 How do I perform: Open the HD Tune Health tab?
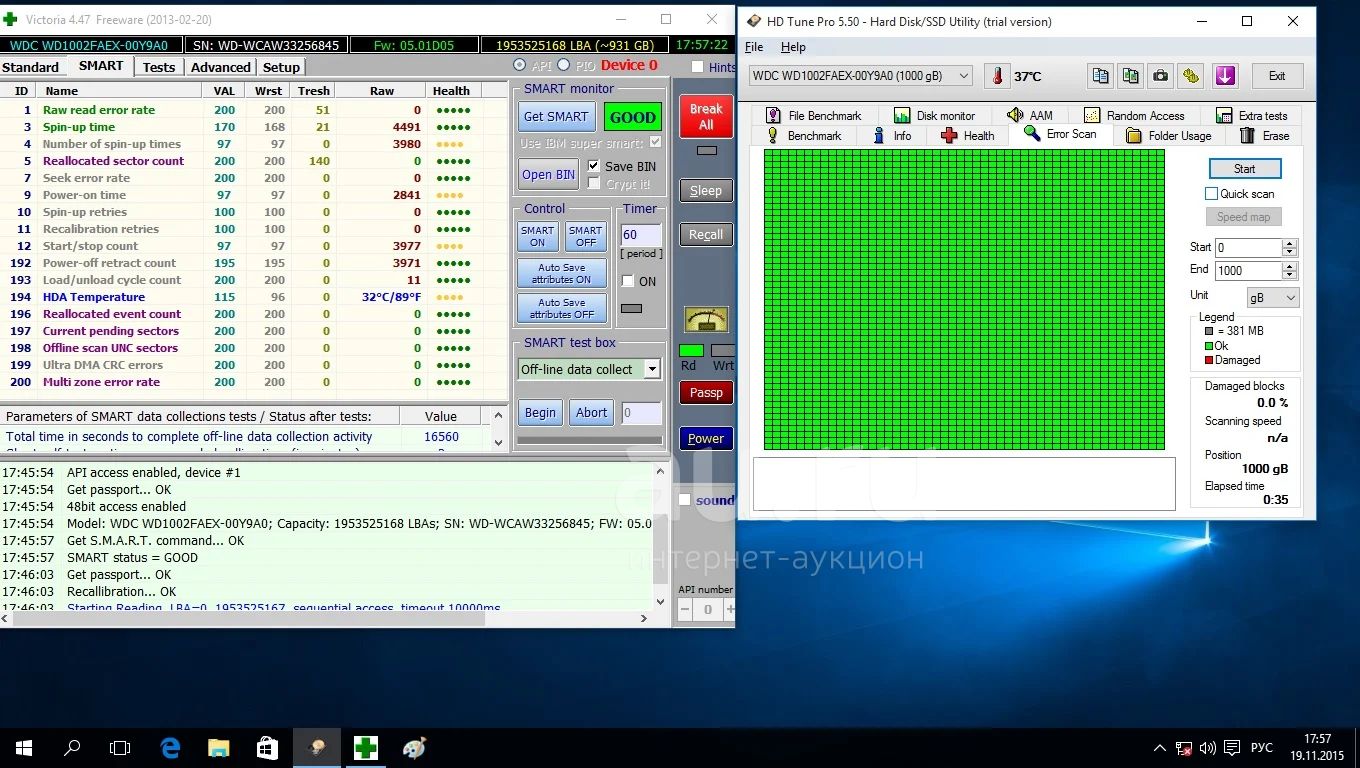coord(967,135)
